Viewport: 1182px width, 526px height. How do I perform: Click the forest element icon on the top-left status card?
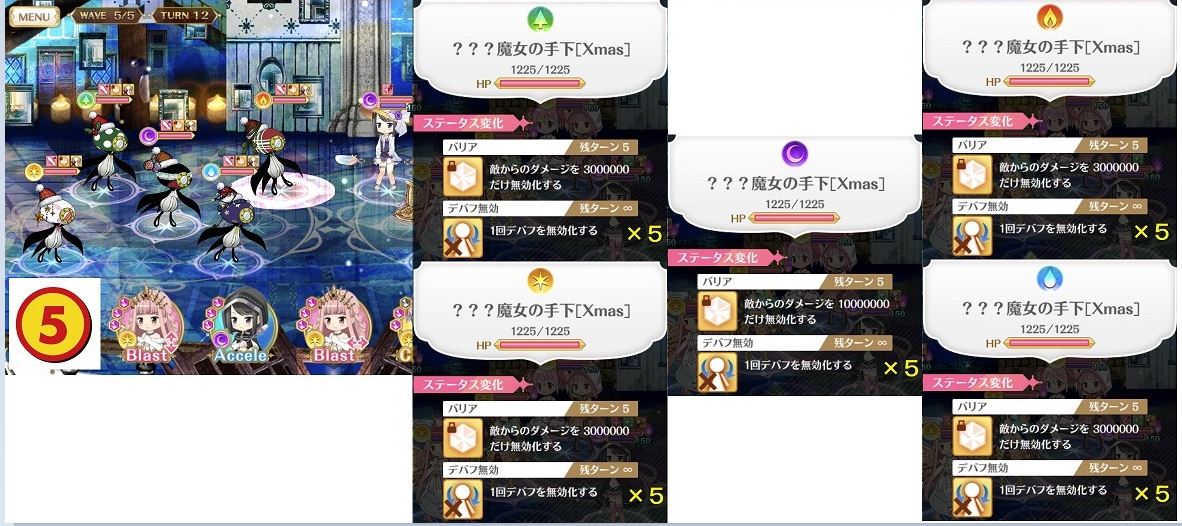pos(540,21)
